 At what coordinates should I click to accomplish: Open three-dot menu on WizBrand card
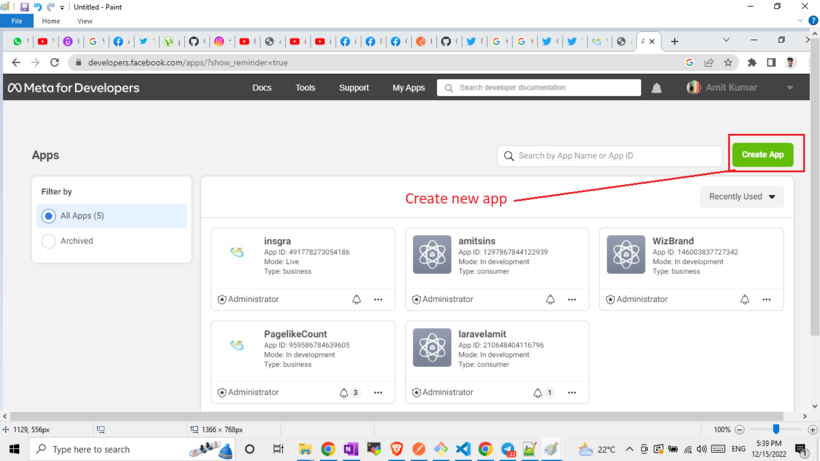pos(766,299)
